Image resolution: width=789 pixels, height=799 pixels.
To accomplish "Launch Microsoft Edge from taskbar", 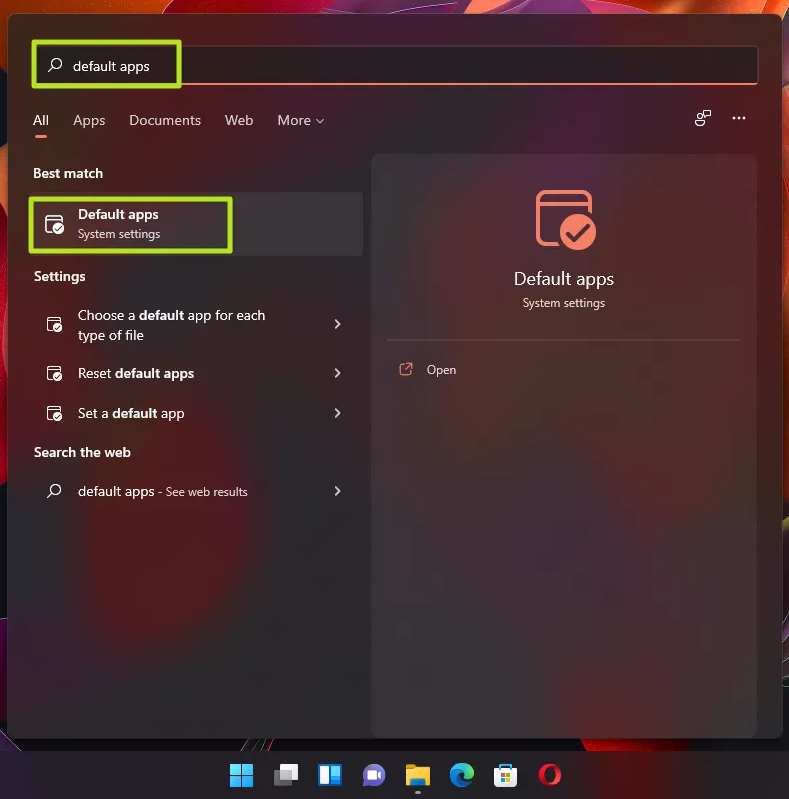I will point(461,775).
